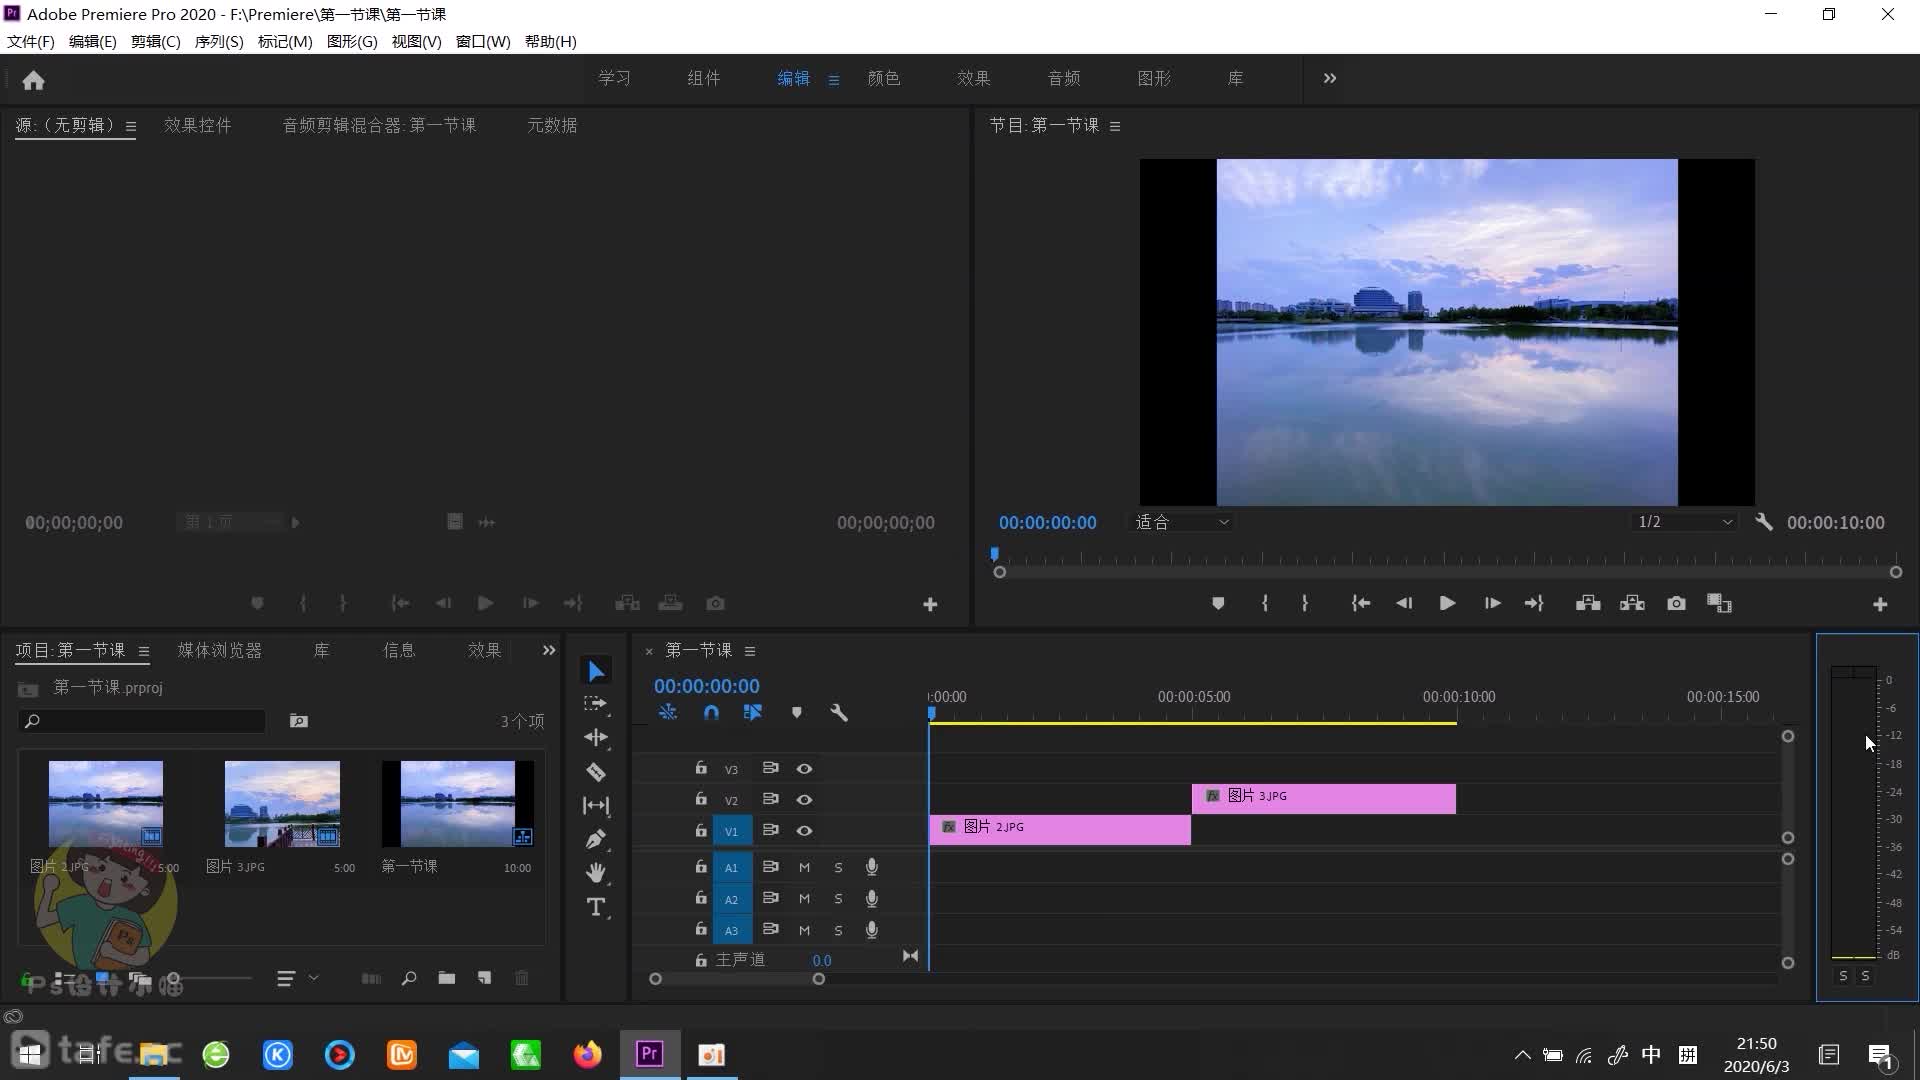This screenshot has width=1920, height=1080.
Task: Select the Razor tool
Action: pyautogui.click(x=596, y=772)
